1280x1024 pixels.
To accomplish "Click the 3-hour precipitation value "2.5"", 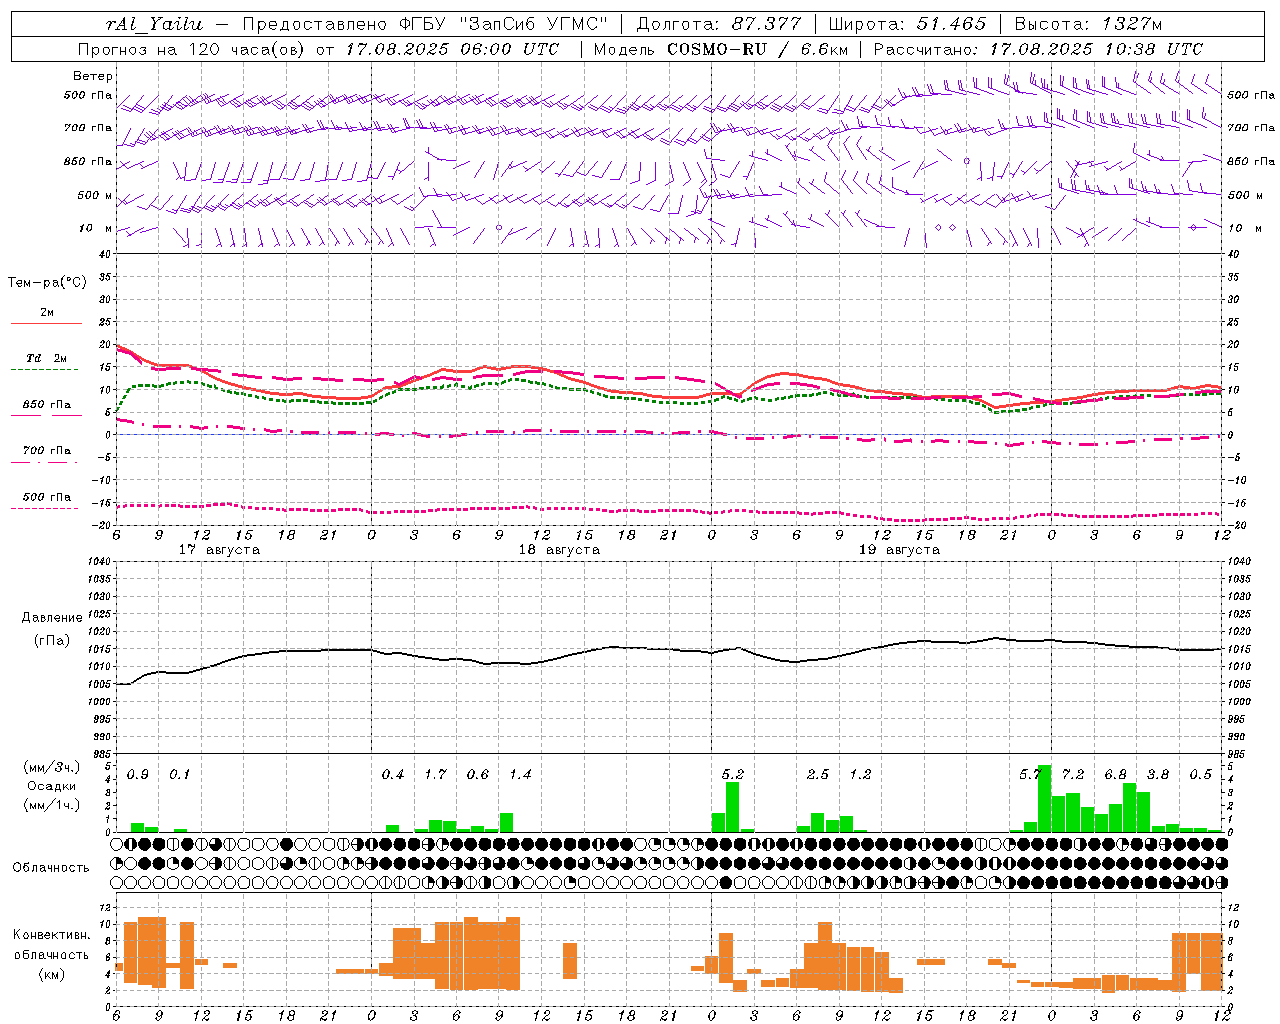I will click(x=818, y=774).
